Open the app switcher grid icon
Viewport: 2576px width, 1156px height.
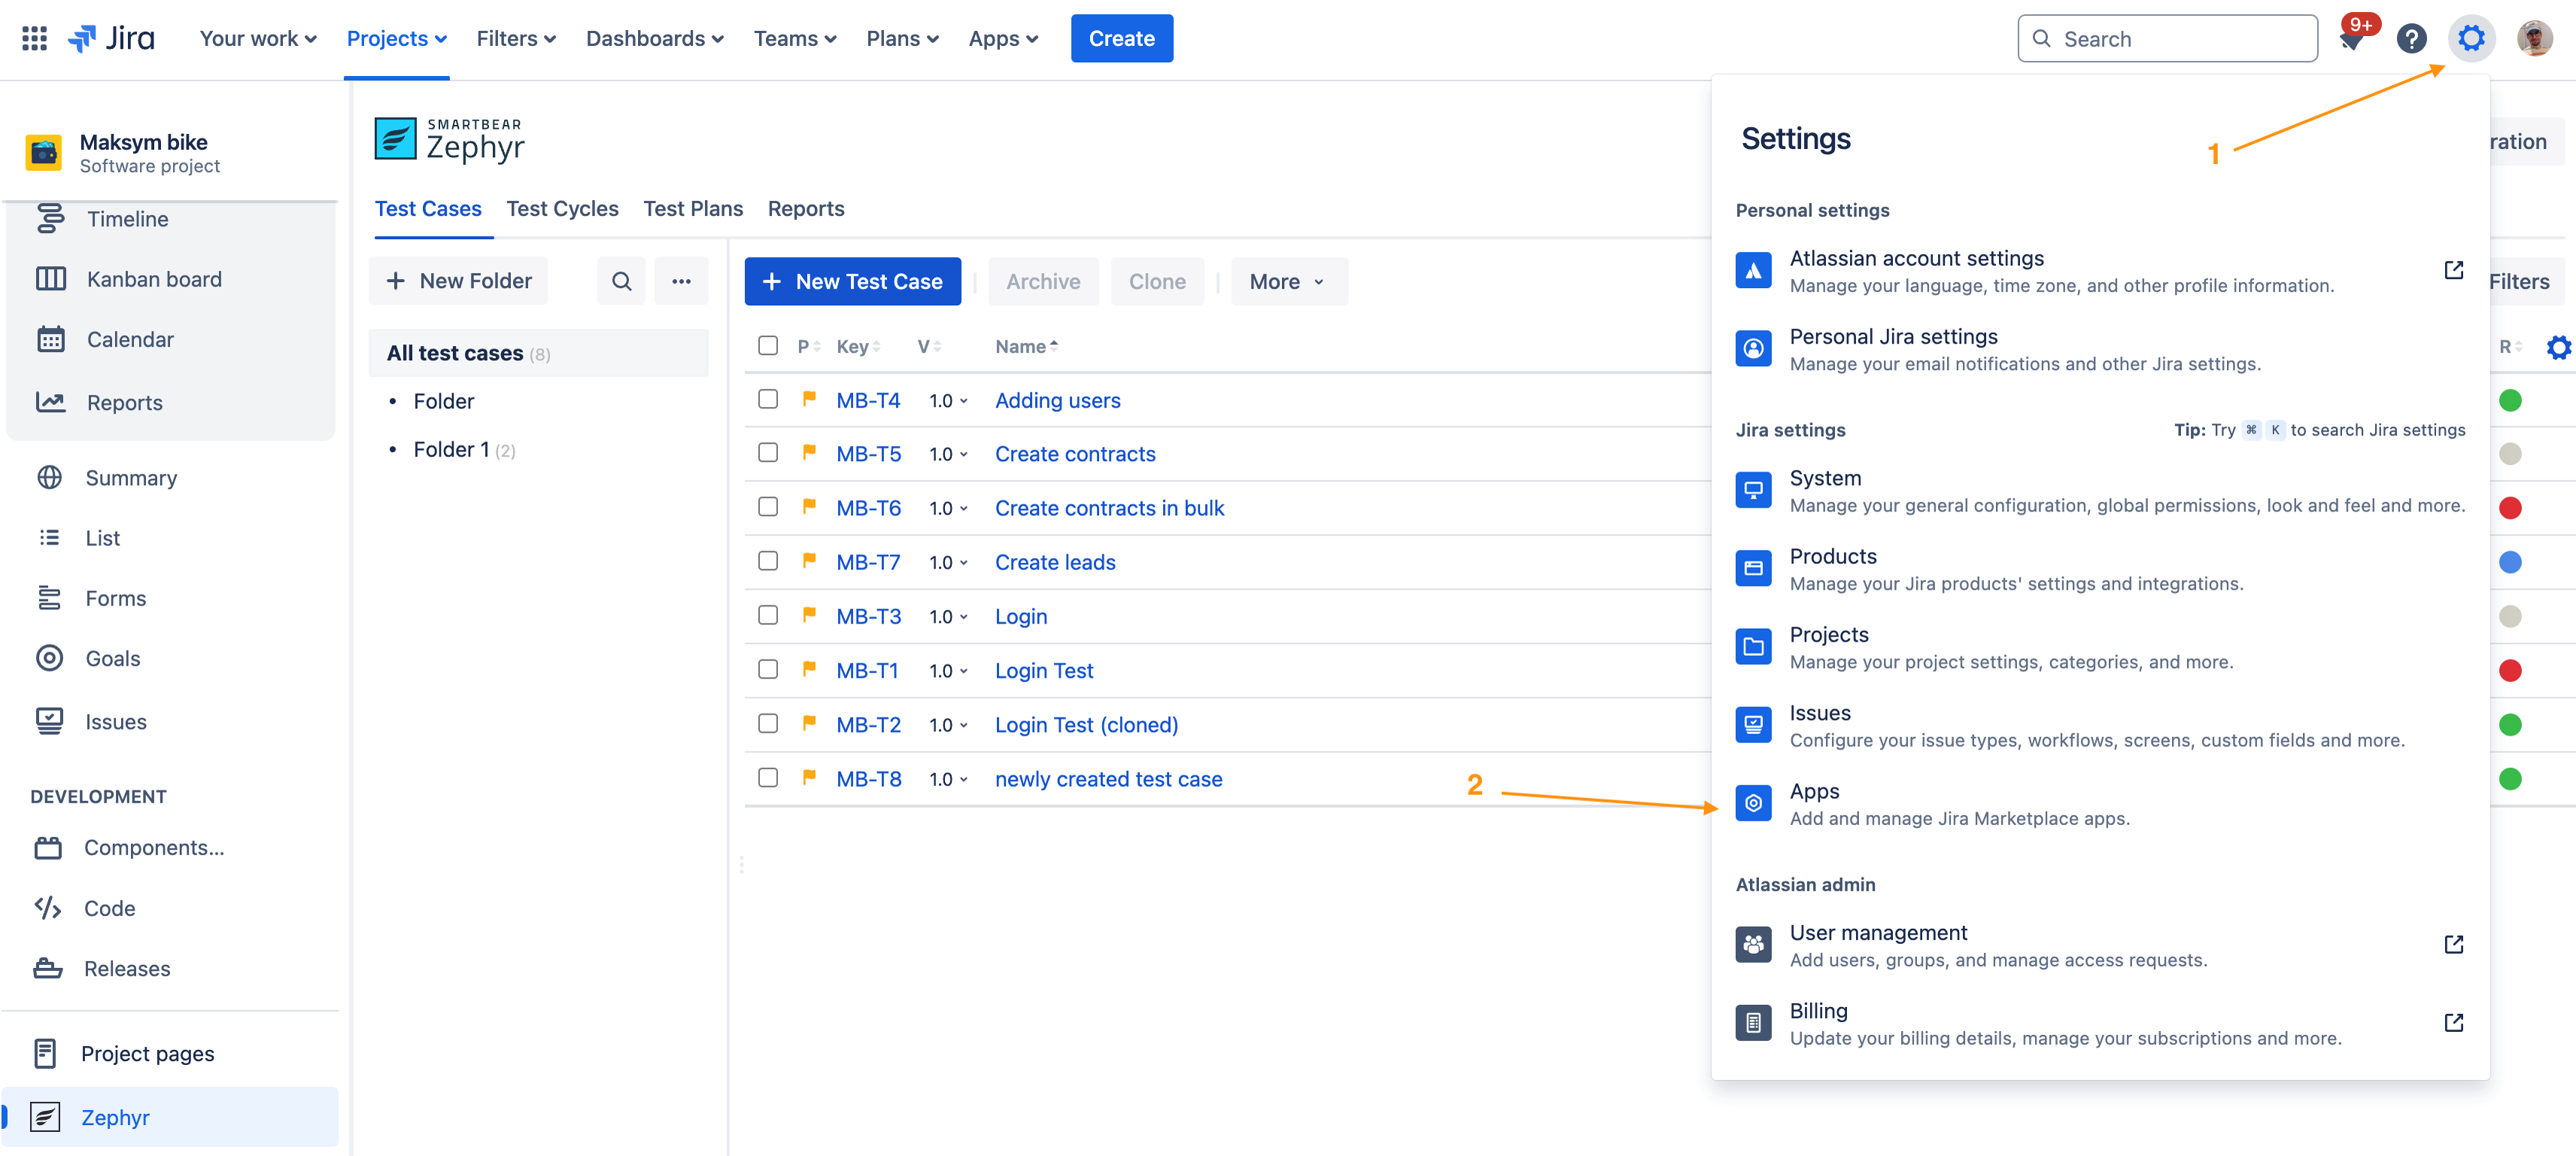coord(34,38)
